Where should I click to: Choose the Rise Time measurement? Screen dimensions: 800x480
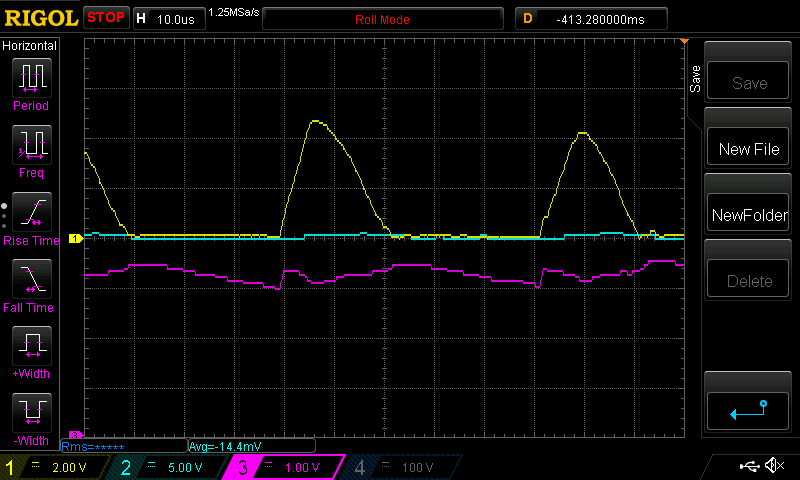[x=30, y=213]
